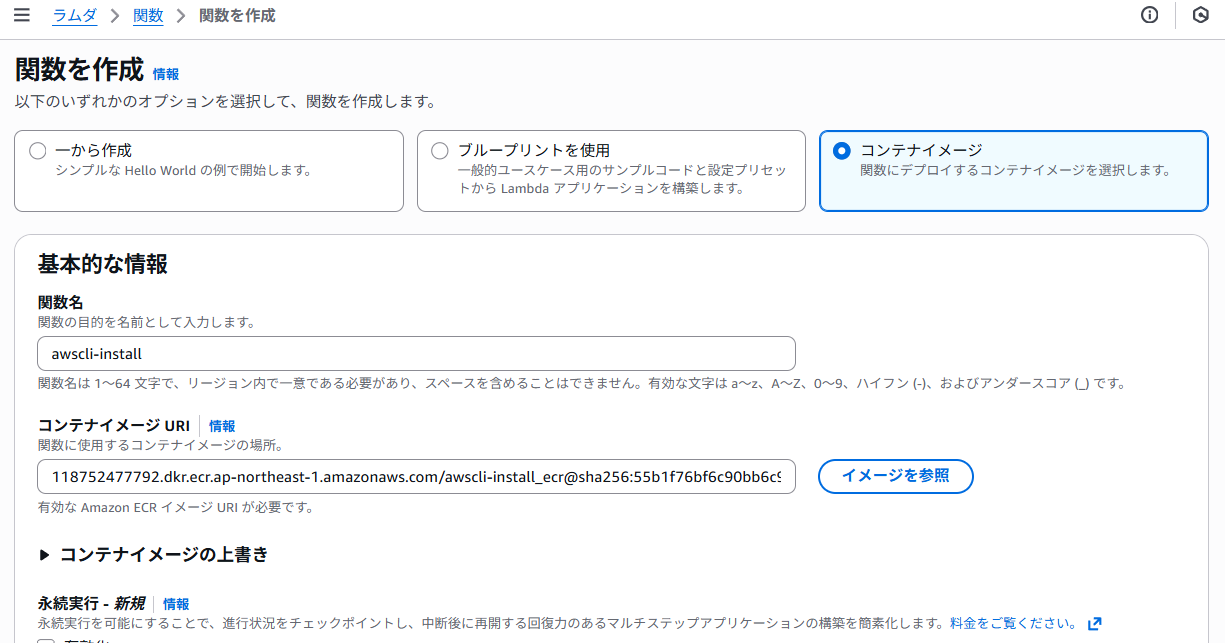Enable the 有効化 checkbox under 永続実行
The image size is (1225, 643).
(x=46, y=640)
